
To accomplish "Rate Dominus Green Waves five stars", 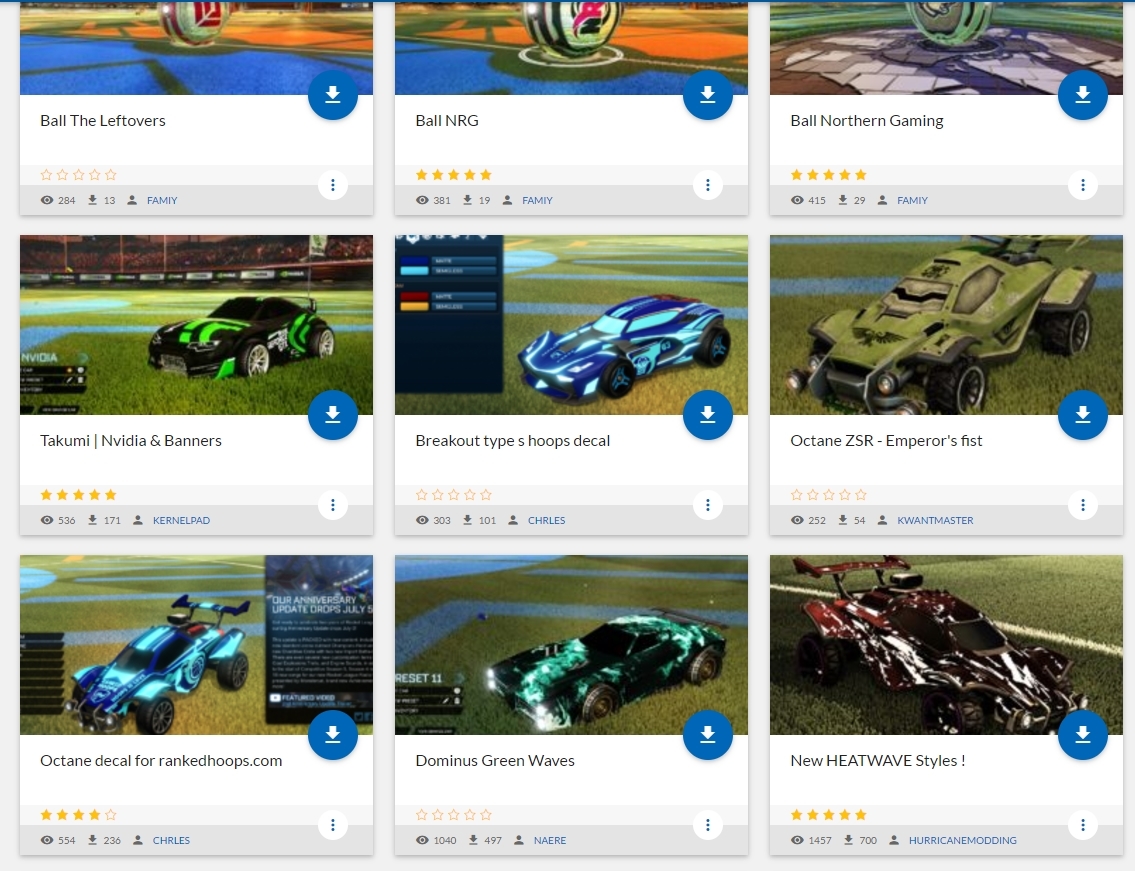I will click(486, 815).
